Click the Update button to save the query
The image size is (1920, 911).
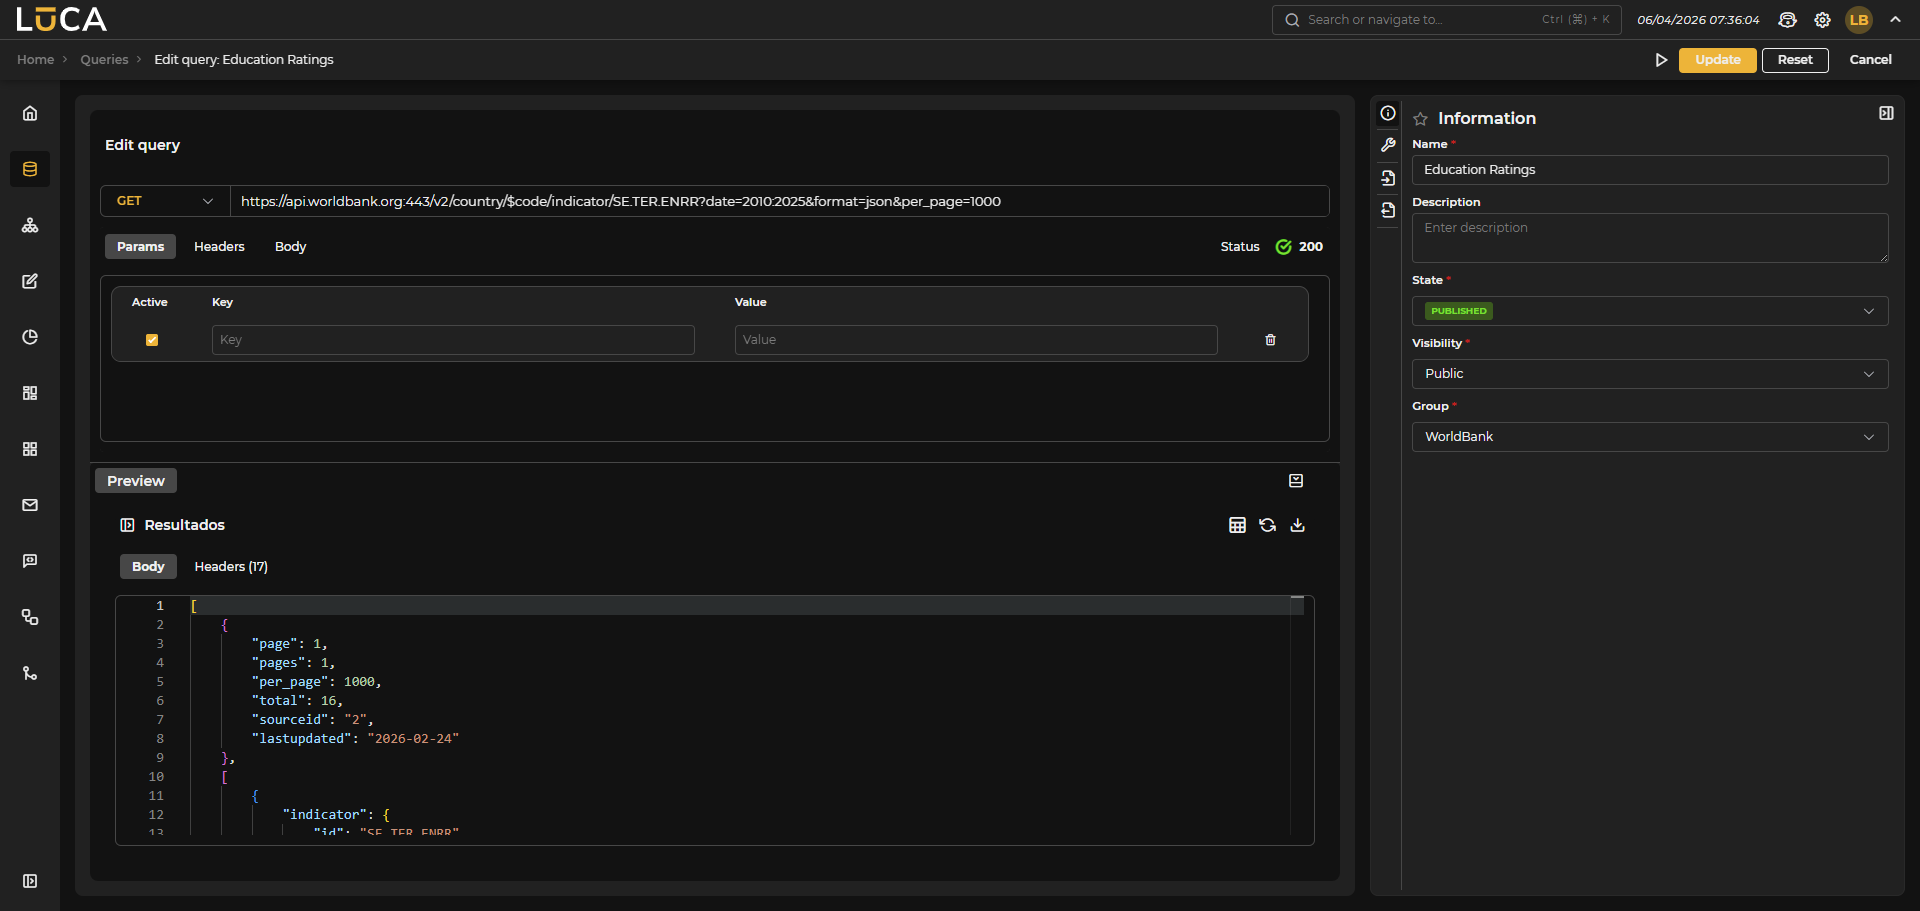tap(1717, 60)
